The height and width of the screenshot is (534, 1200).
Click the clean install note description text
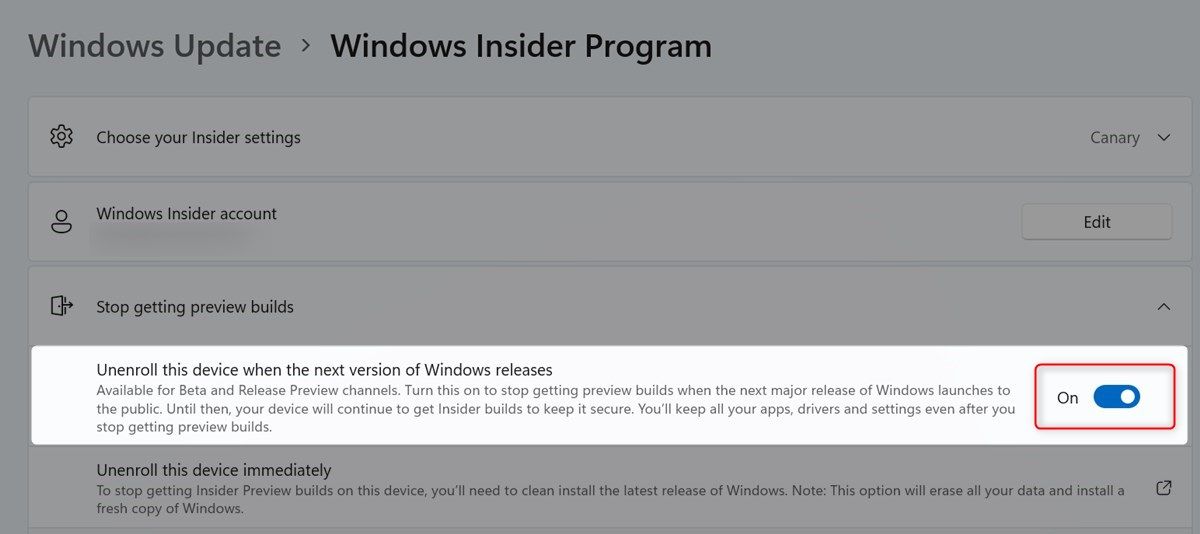[610, 499]
